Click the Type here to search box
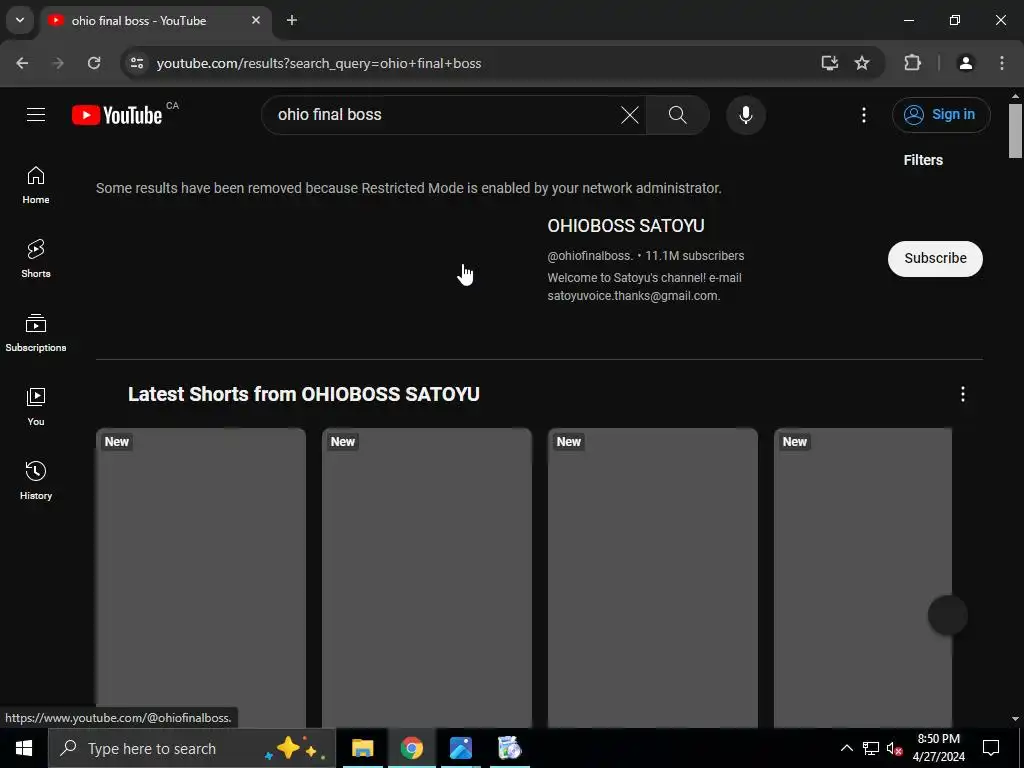The image size is (1024, 768). click(x=192, y=748)
